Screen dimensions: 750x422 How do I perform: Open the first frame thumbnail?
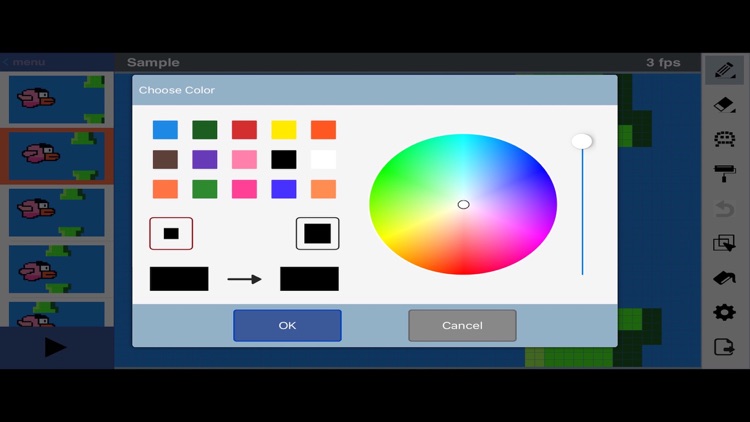[56, 99]
